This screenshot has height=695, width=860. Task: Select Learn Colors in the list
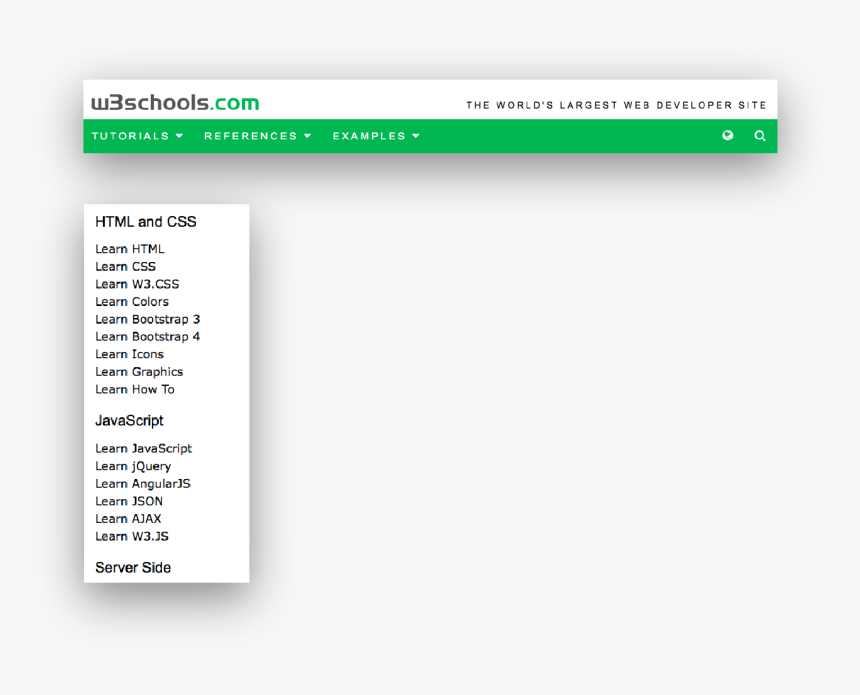(132, 302)
